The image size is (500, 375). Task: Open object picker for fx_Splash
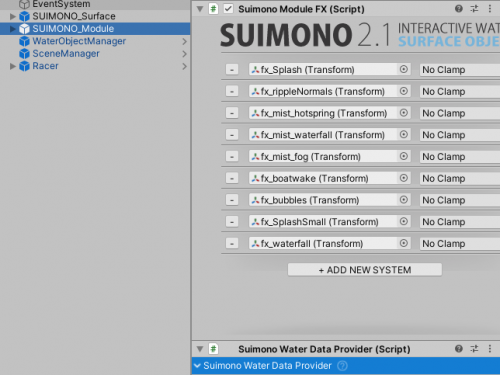pos(404,69)
